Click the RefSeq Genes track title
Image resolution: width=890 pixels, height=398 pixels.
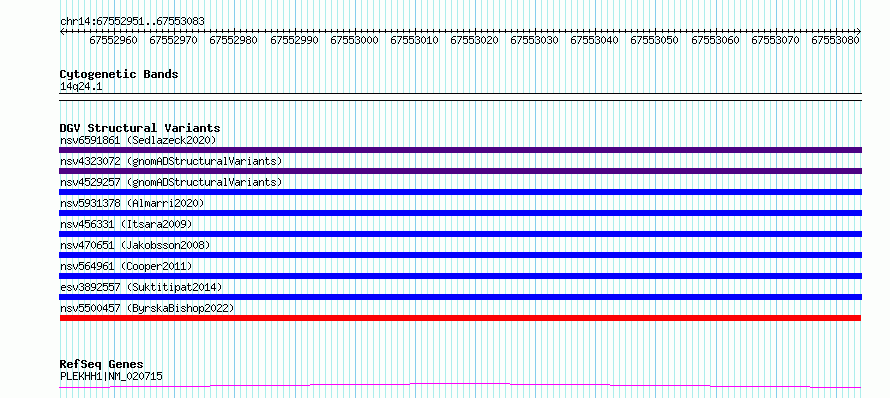pos(101,365)
